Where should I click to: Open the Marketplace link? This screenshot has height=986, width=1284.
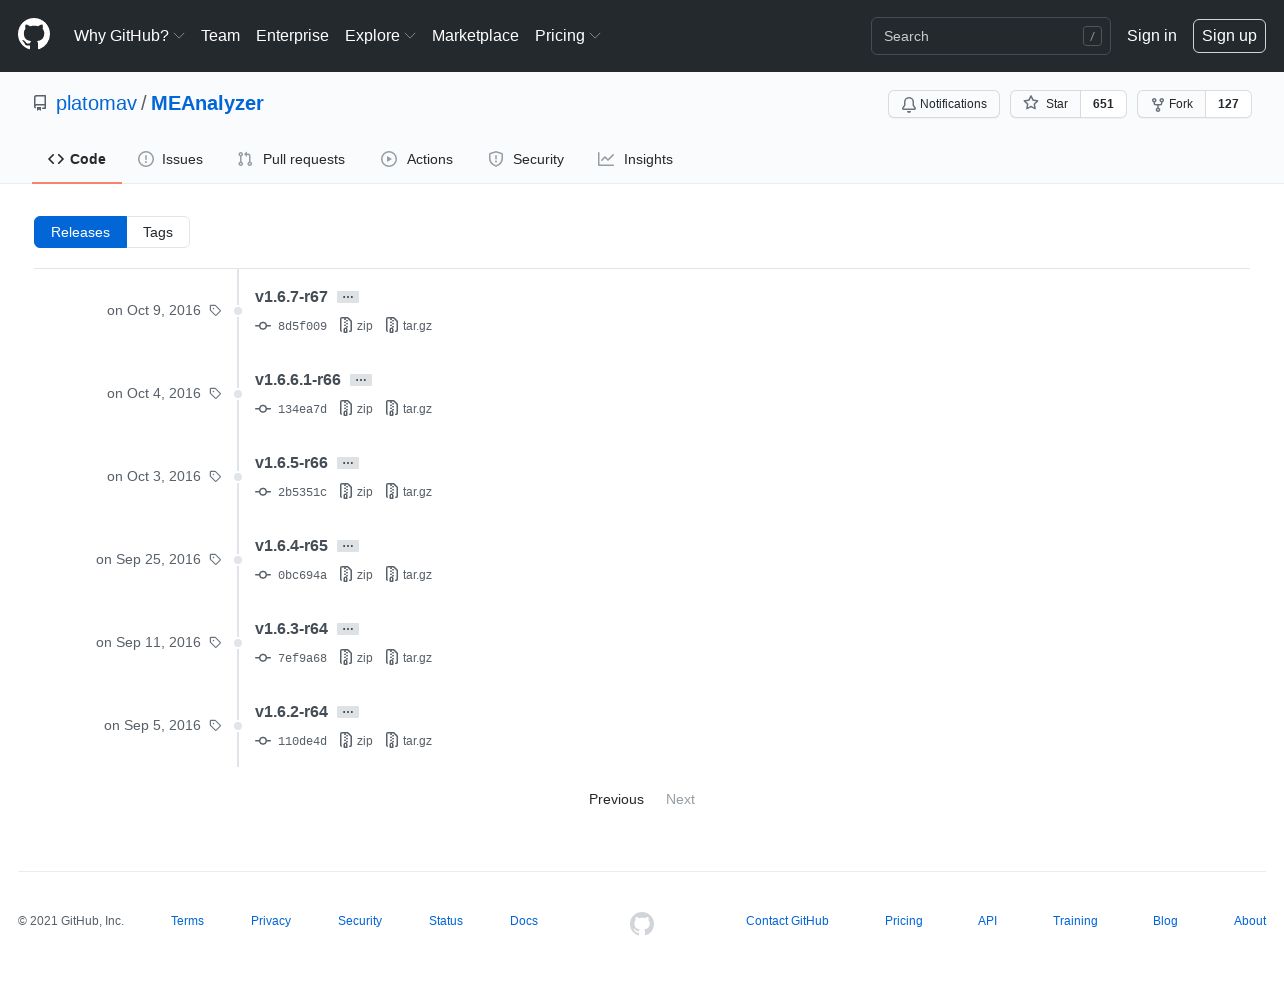point(475,35)
